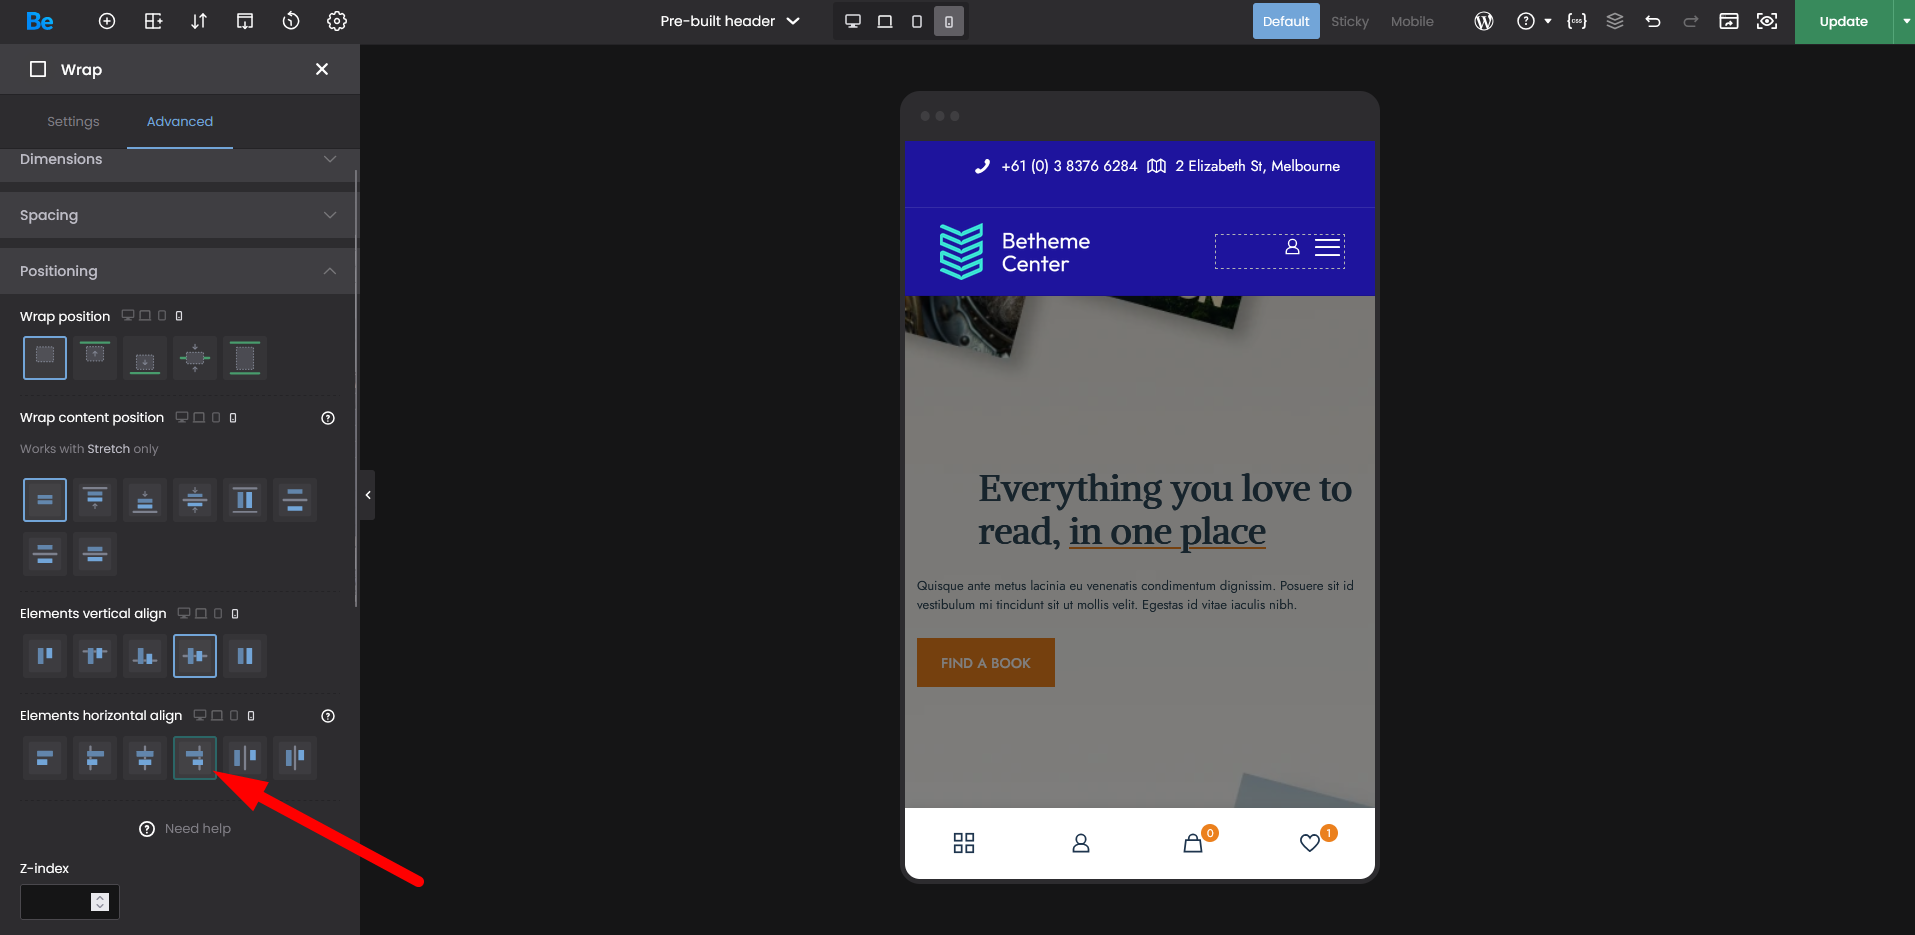Open the Advanced tab

180,121
